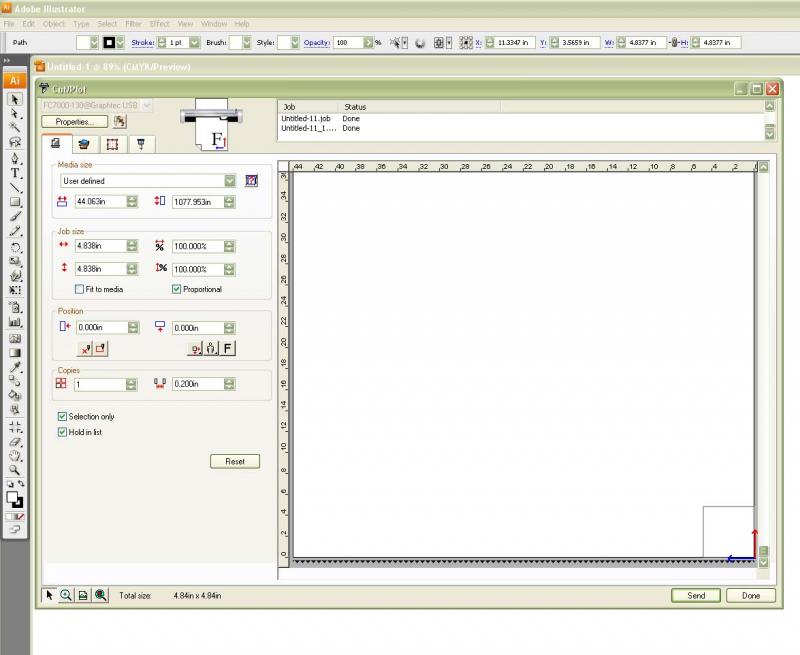Open the Stroke weight dropdown
The image size is (800, 655).
tap(194, 43)
